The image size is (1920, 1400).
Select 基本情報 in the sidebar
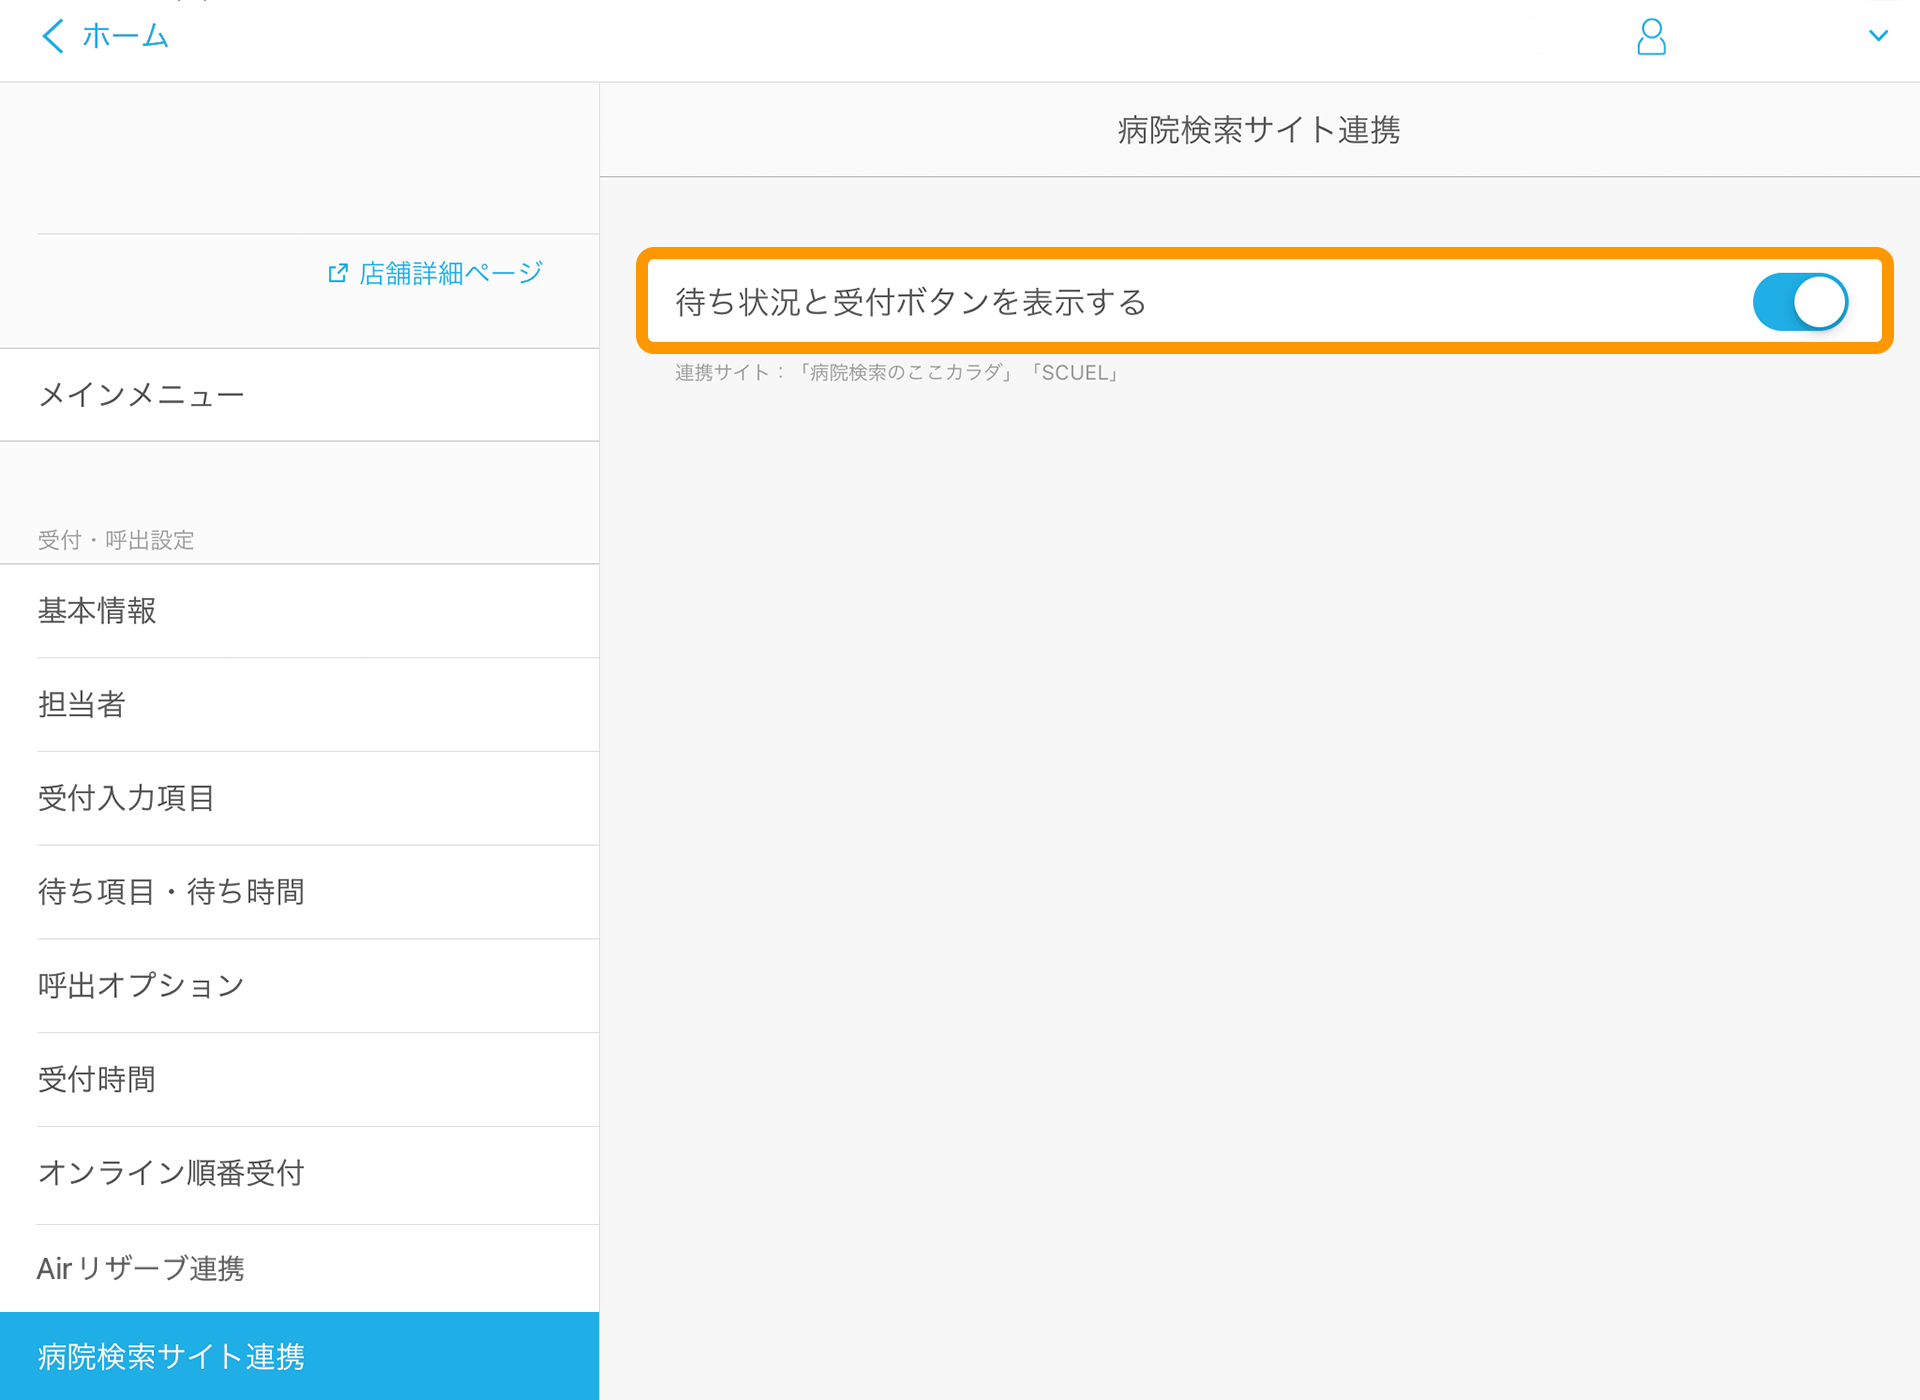(x=95, y=611)
